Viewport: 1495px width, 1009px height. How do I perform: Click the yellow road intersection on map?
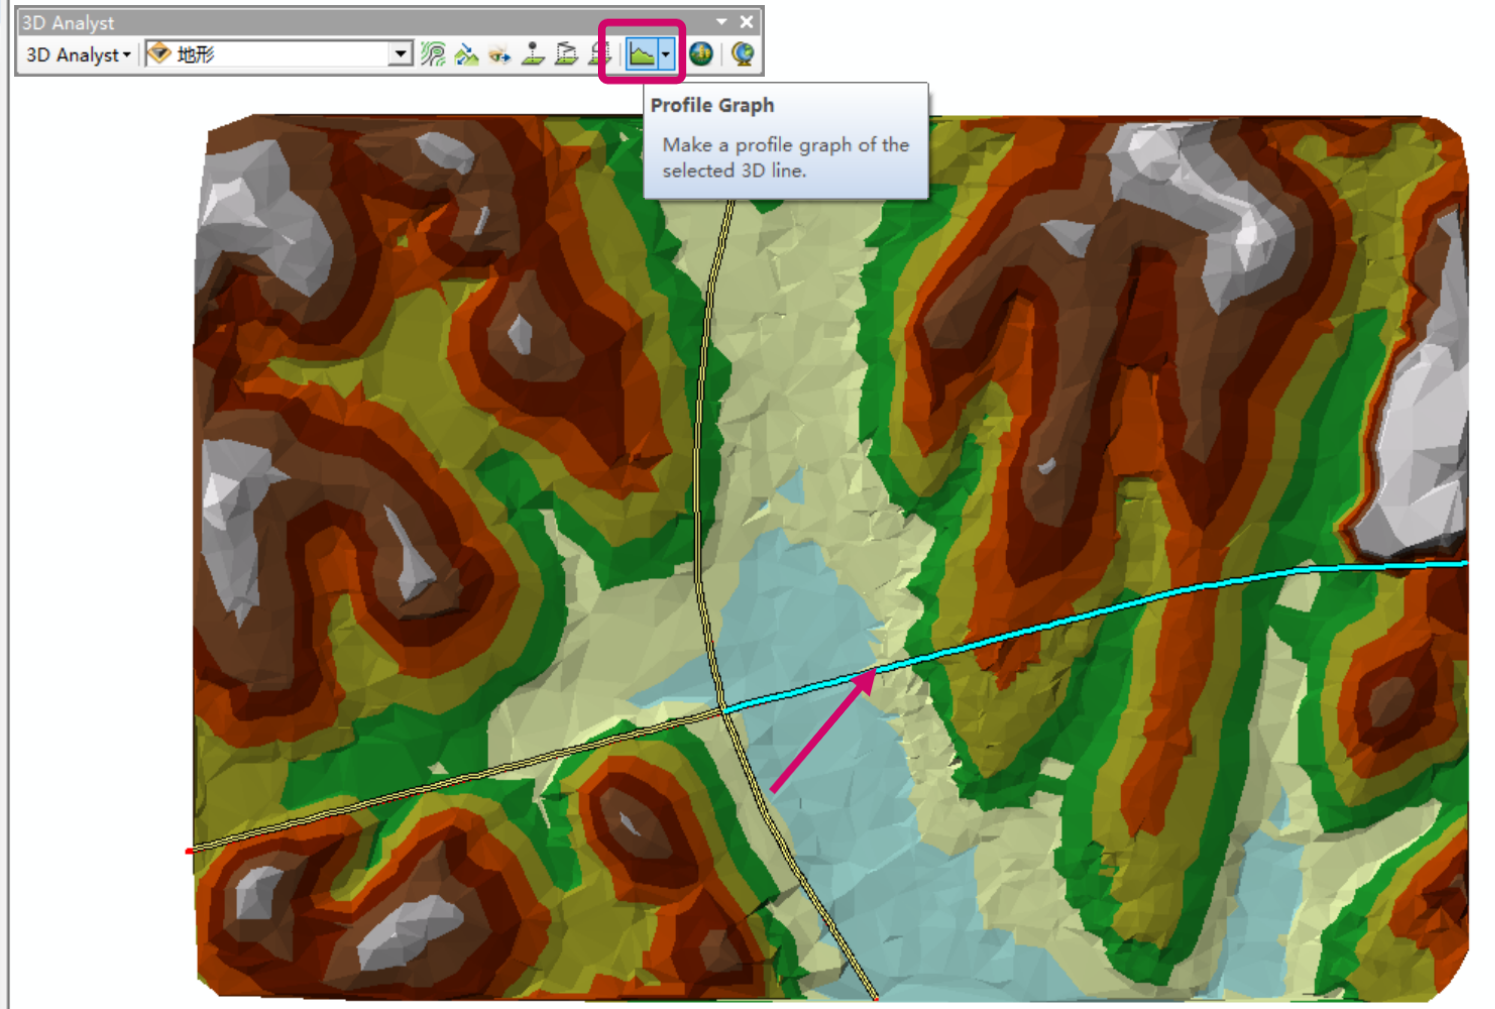722,710
